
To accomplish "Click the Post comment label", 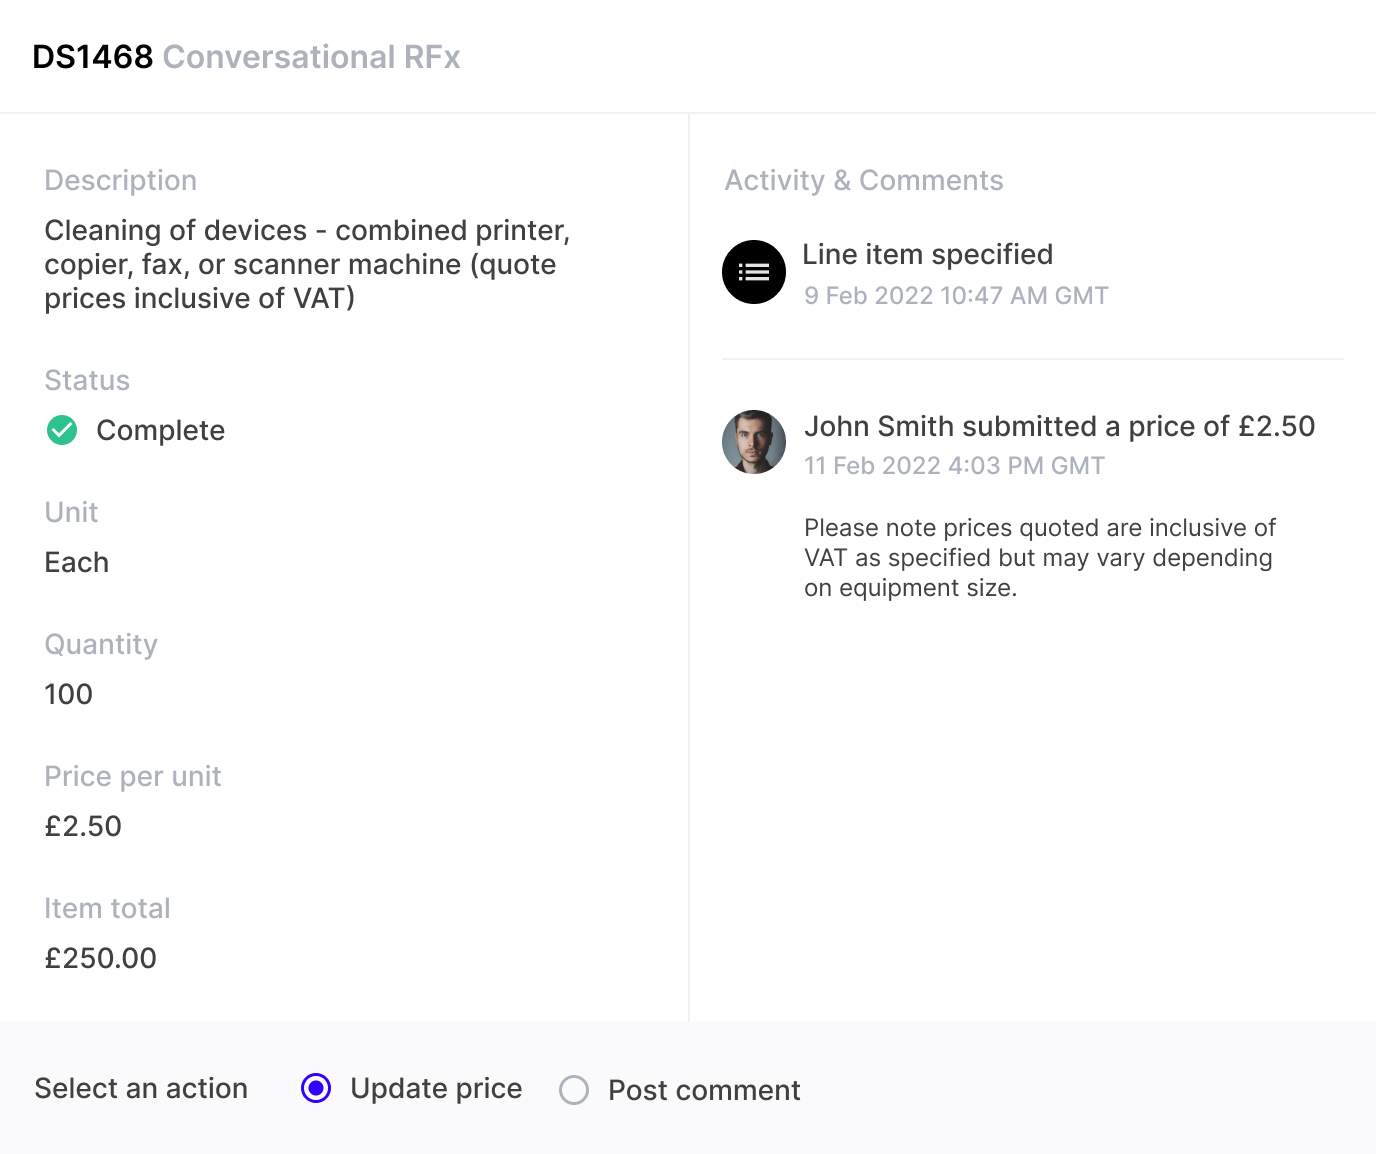I will 704,1090.
